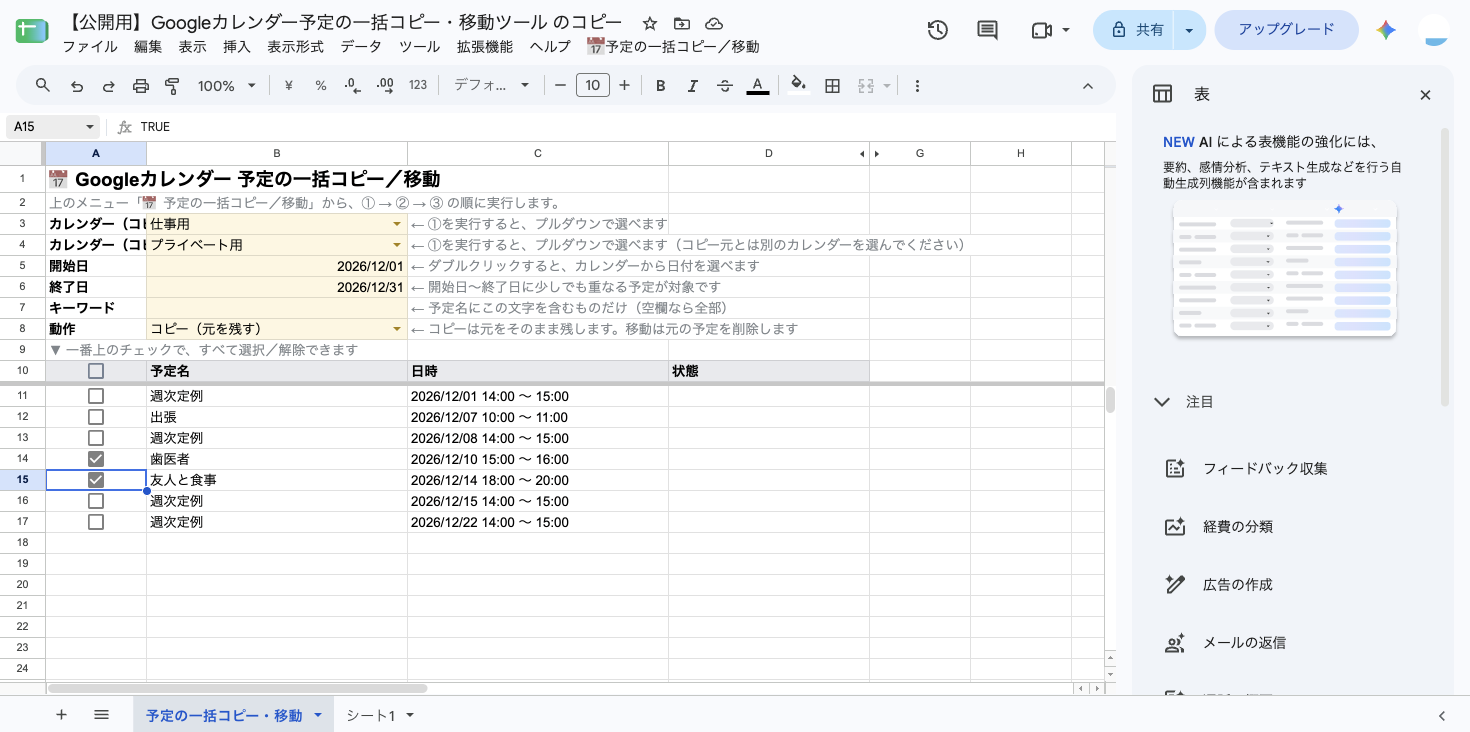This screenshot has height=732, width=1470.
Task: Open the 挿入 menu
Action: click(237, 47)
